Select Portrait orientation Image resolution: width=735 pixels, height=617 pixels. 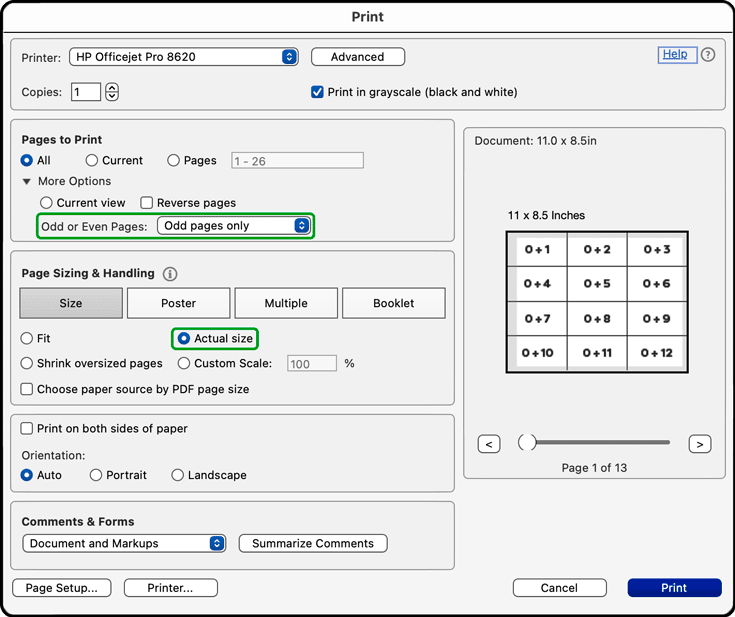[x=96, y=475]
